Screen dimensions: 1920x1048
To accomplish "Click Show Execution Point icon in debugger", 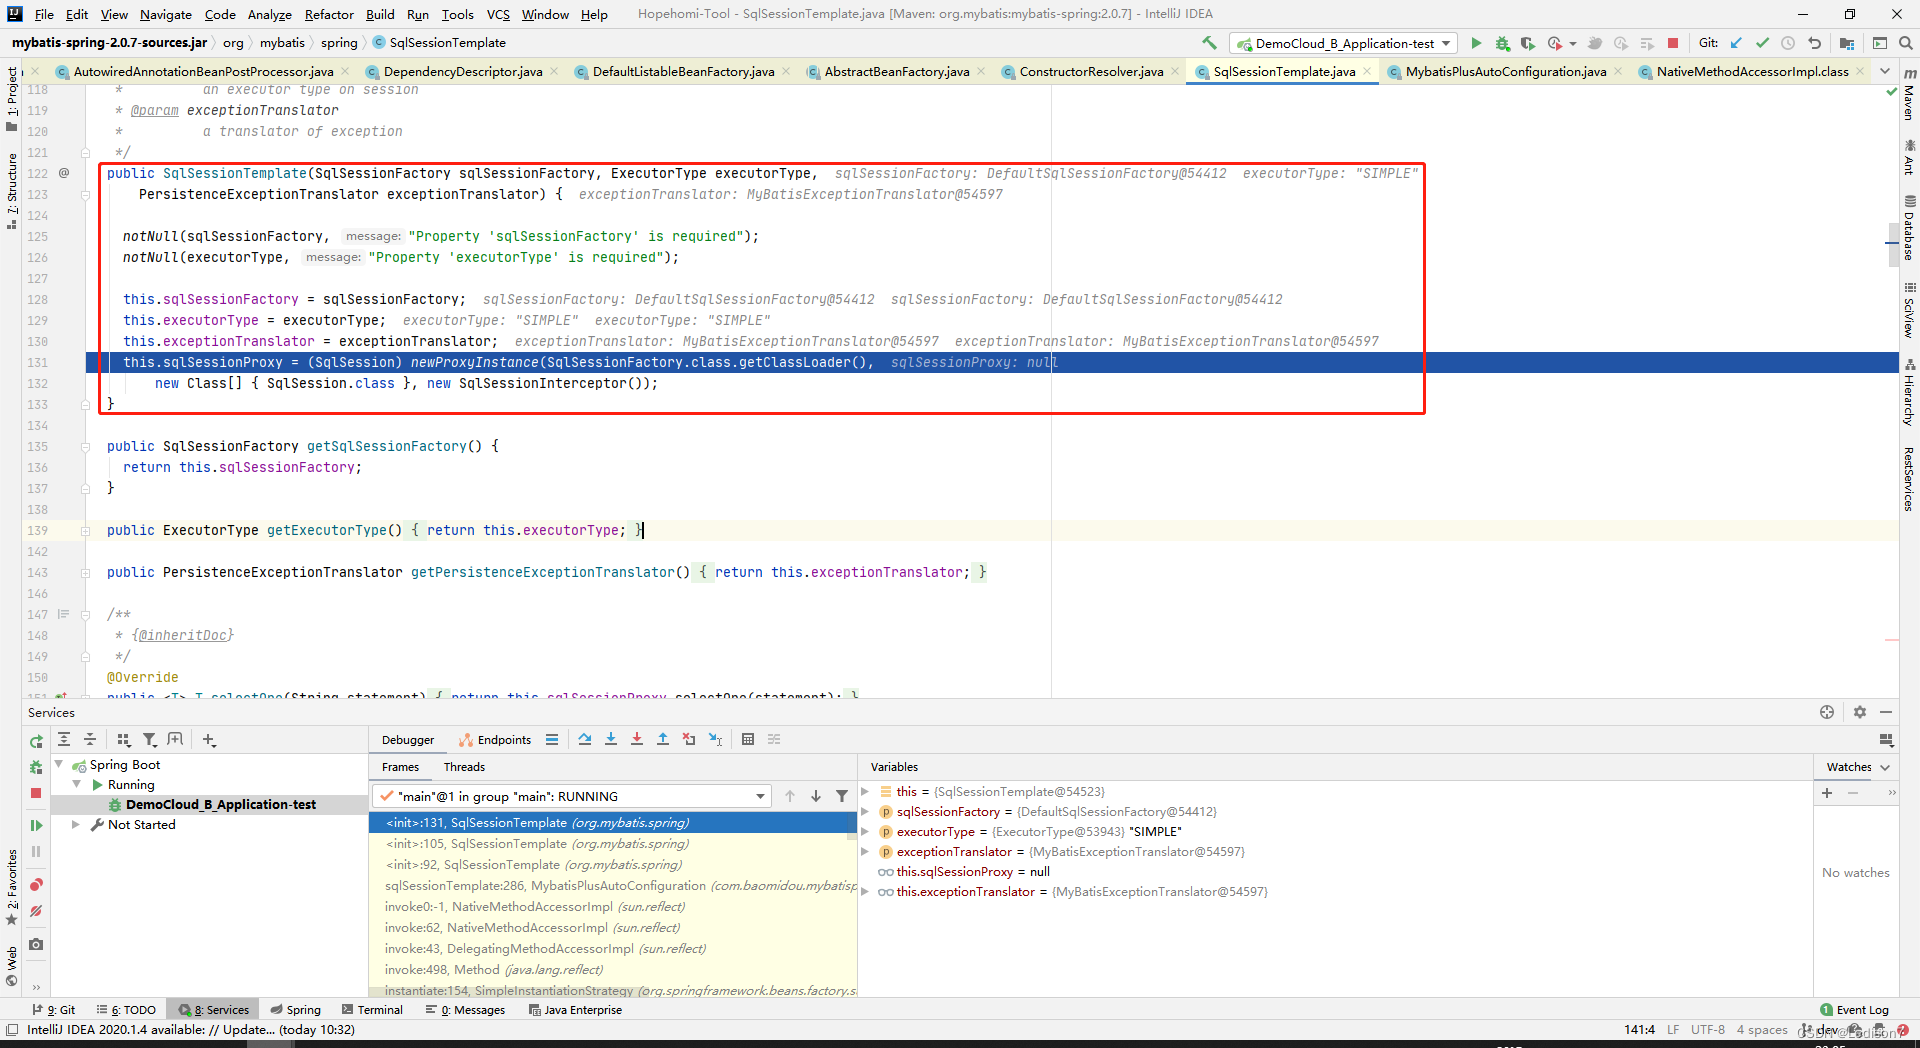I will coord(552,739).
